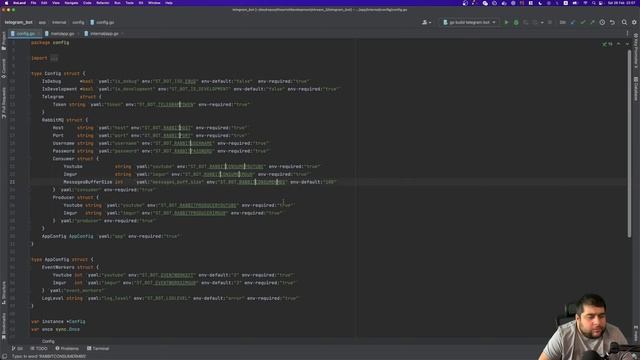This screenshot has height=360, width=640.
Task: Open Search Everywhere magnifier icon
Action: pyautogui.click(x=624, y=22)
